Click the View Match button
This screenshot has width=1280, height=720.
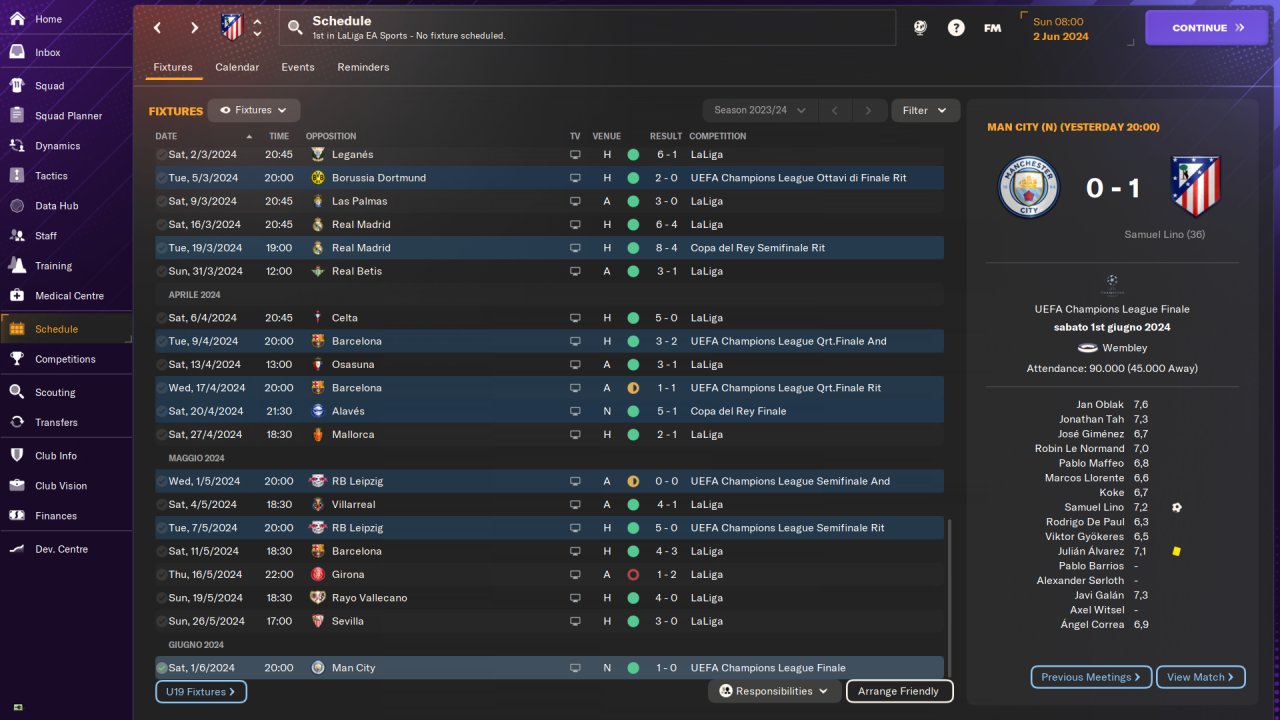1201,677
